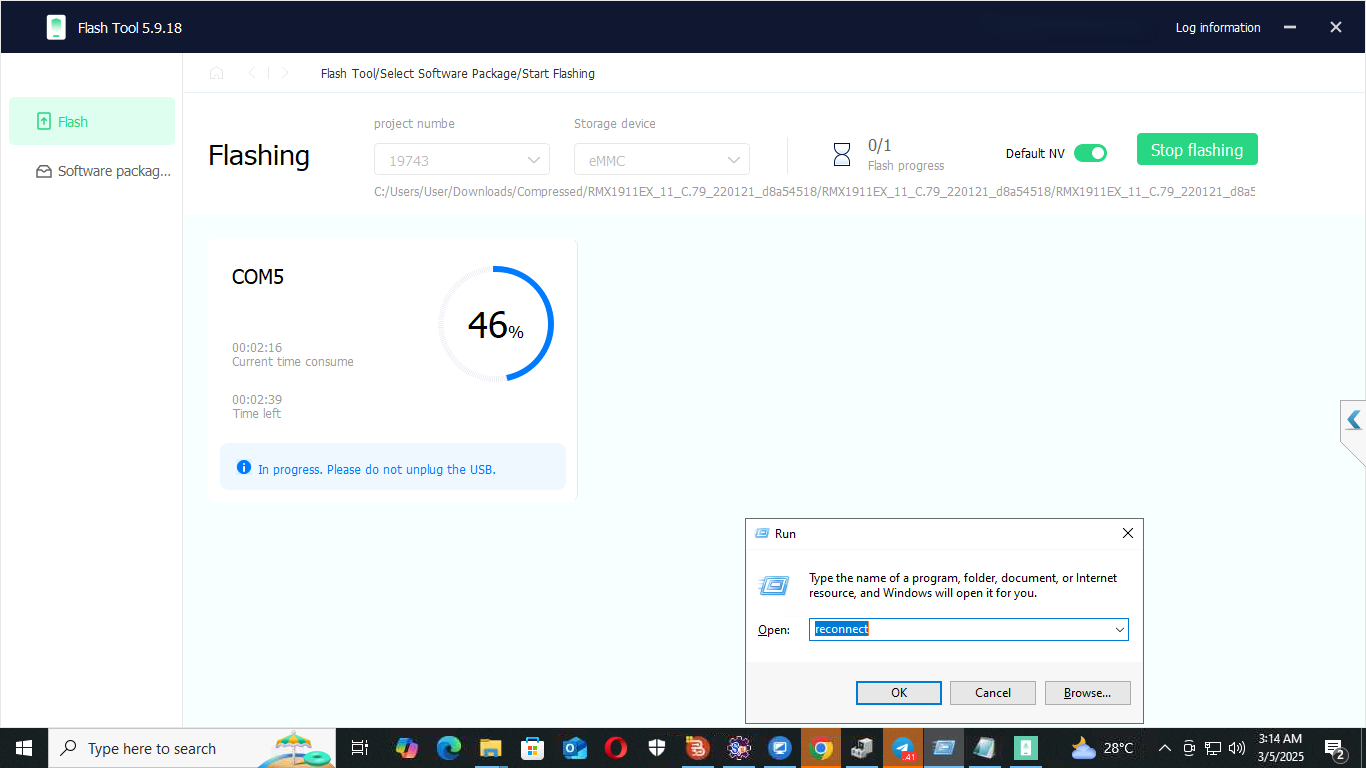Toggle the Default NV switch
This screenshot has width=1366, height=768.
(1090, 153)
